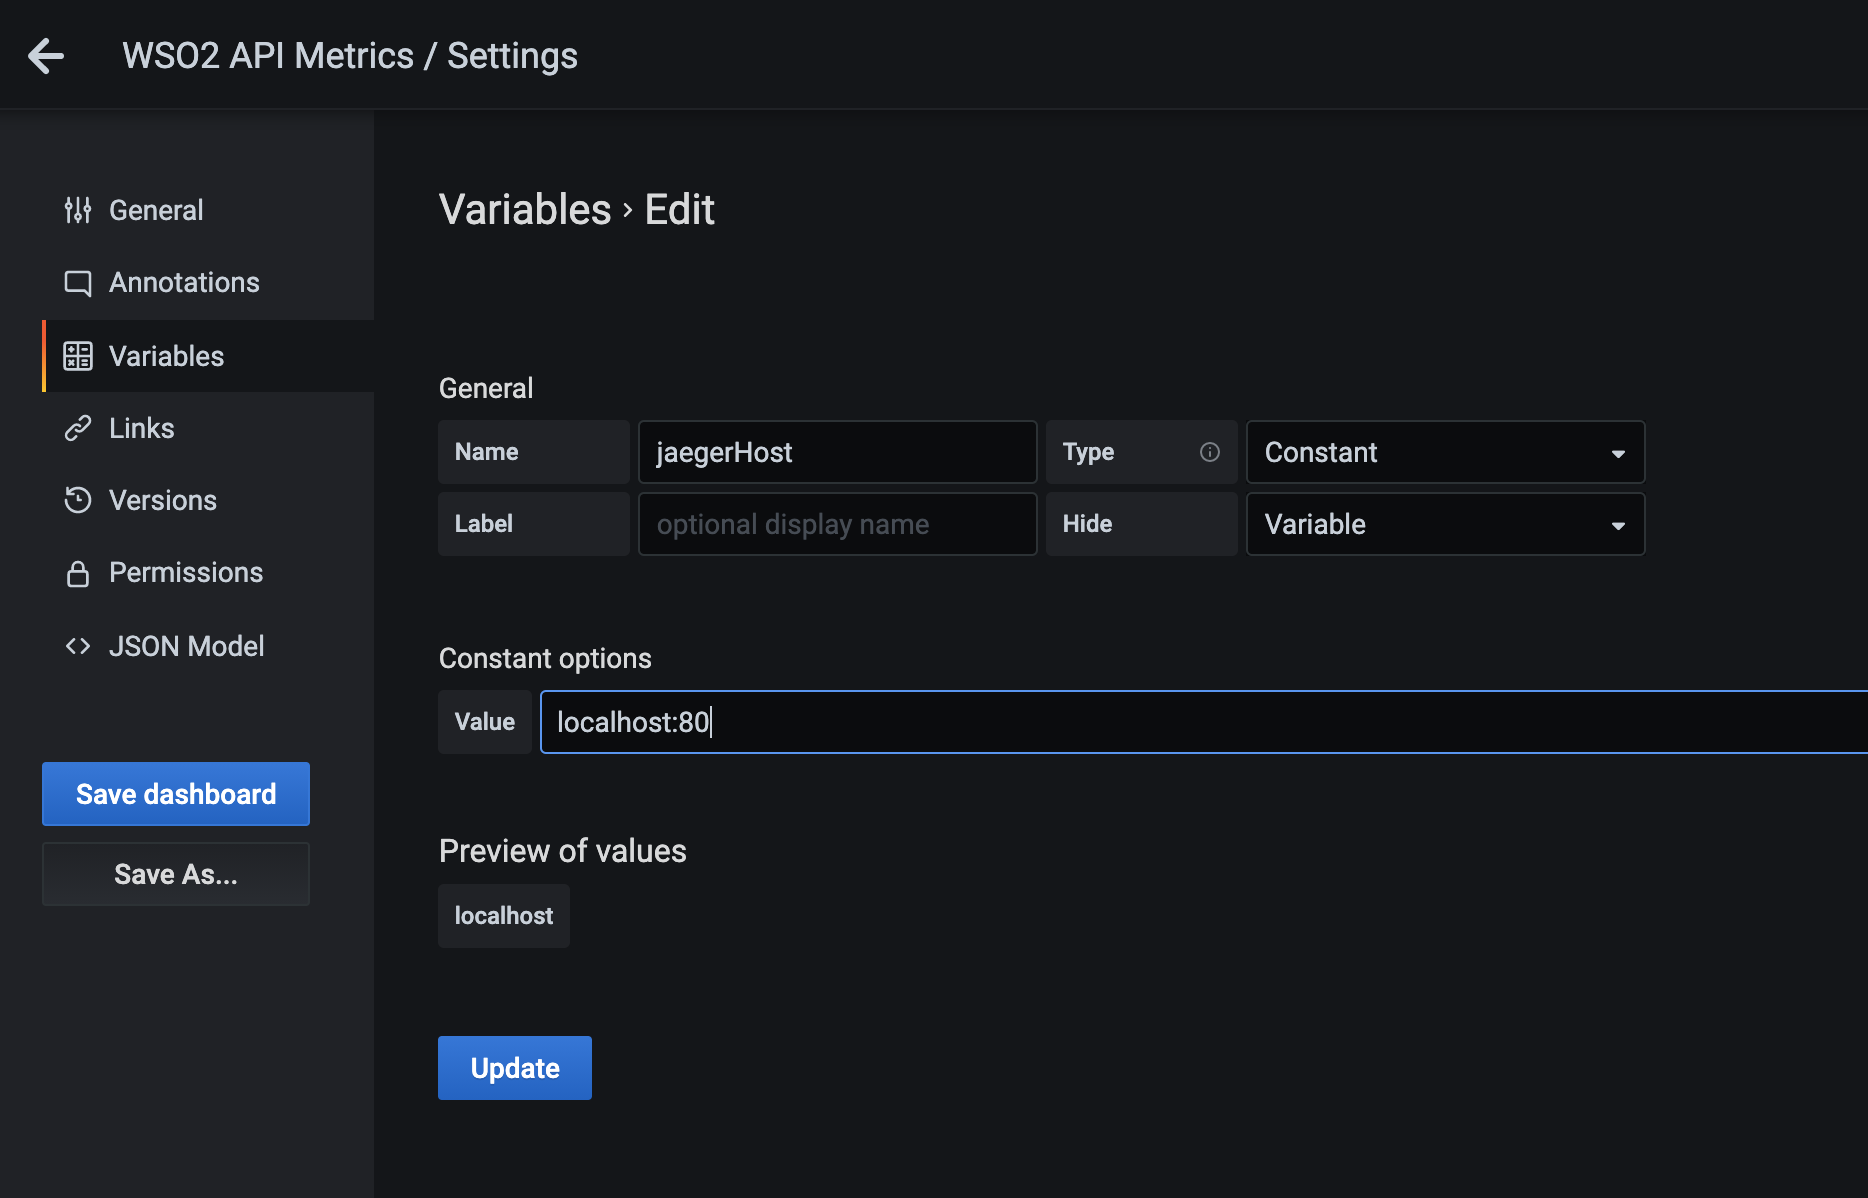Image resolution: width=1868 pixels, height=1198 pixels.
Task: Click the Versions history icon
Action: [x=78, y=500]
